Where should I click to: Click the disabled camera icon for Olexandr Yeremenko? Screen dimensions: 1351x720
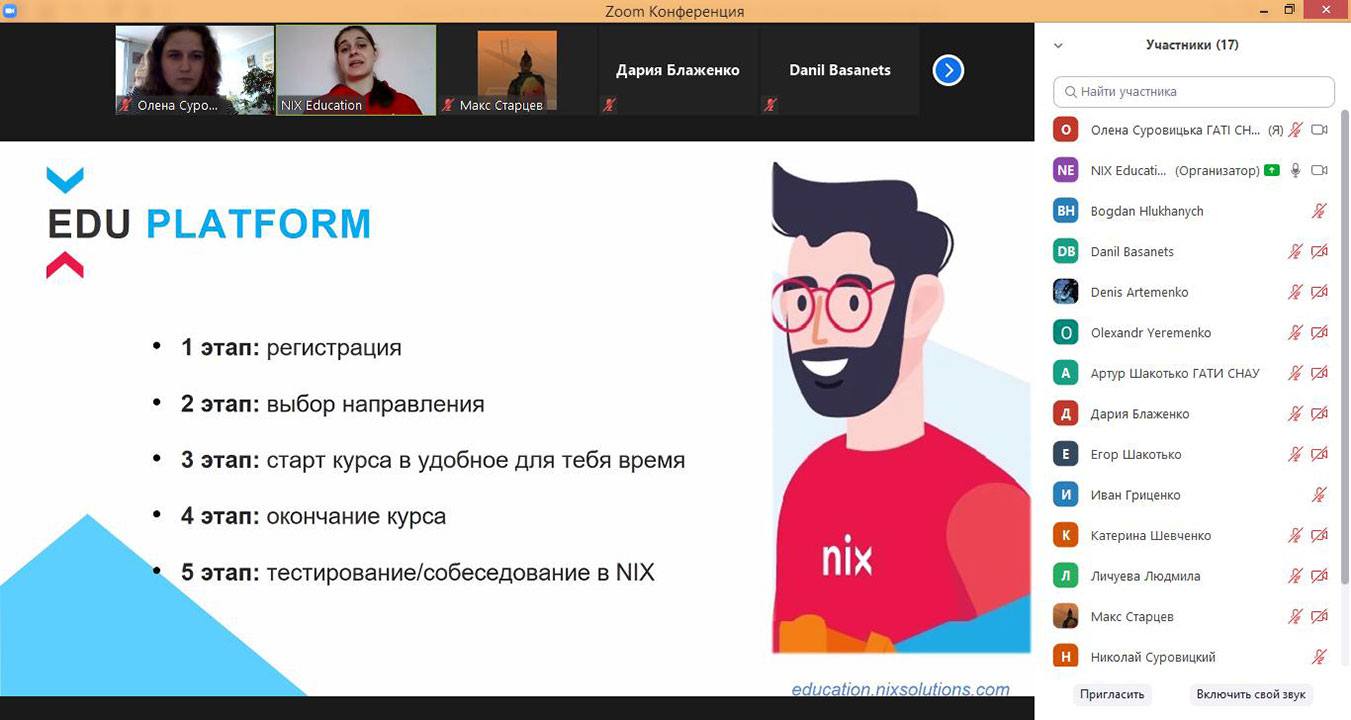(1319, 333)
